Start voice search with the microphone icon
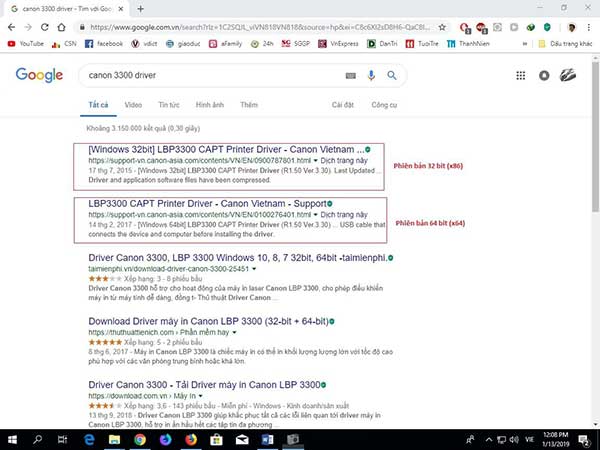 (371, 75)
